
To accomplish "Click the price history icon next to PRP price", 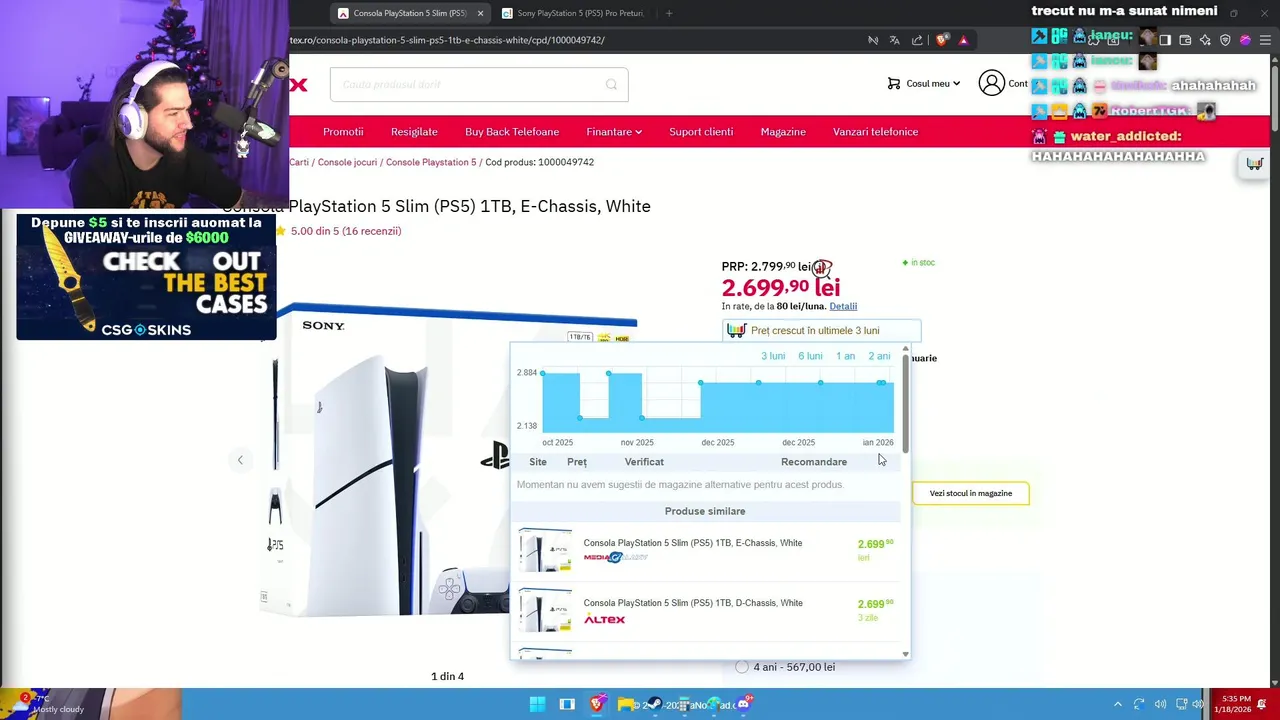I will click(822, 268).
